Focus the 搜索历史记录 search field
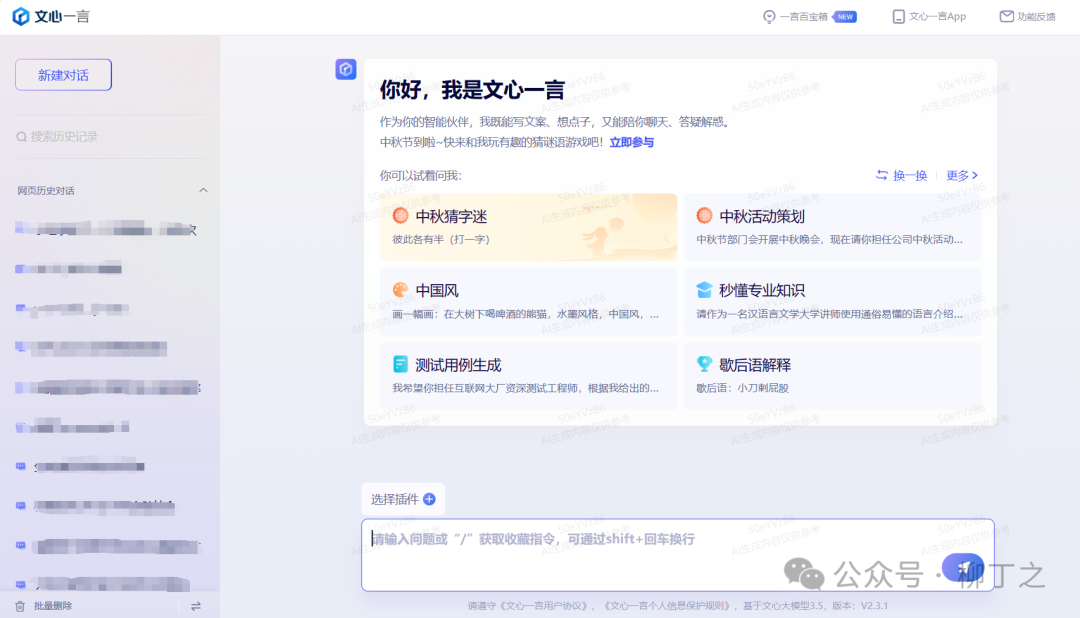The image size is (1080, 618). (x=110, y=137)
